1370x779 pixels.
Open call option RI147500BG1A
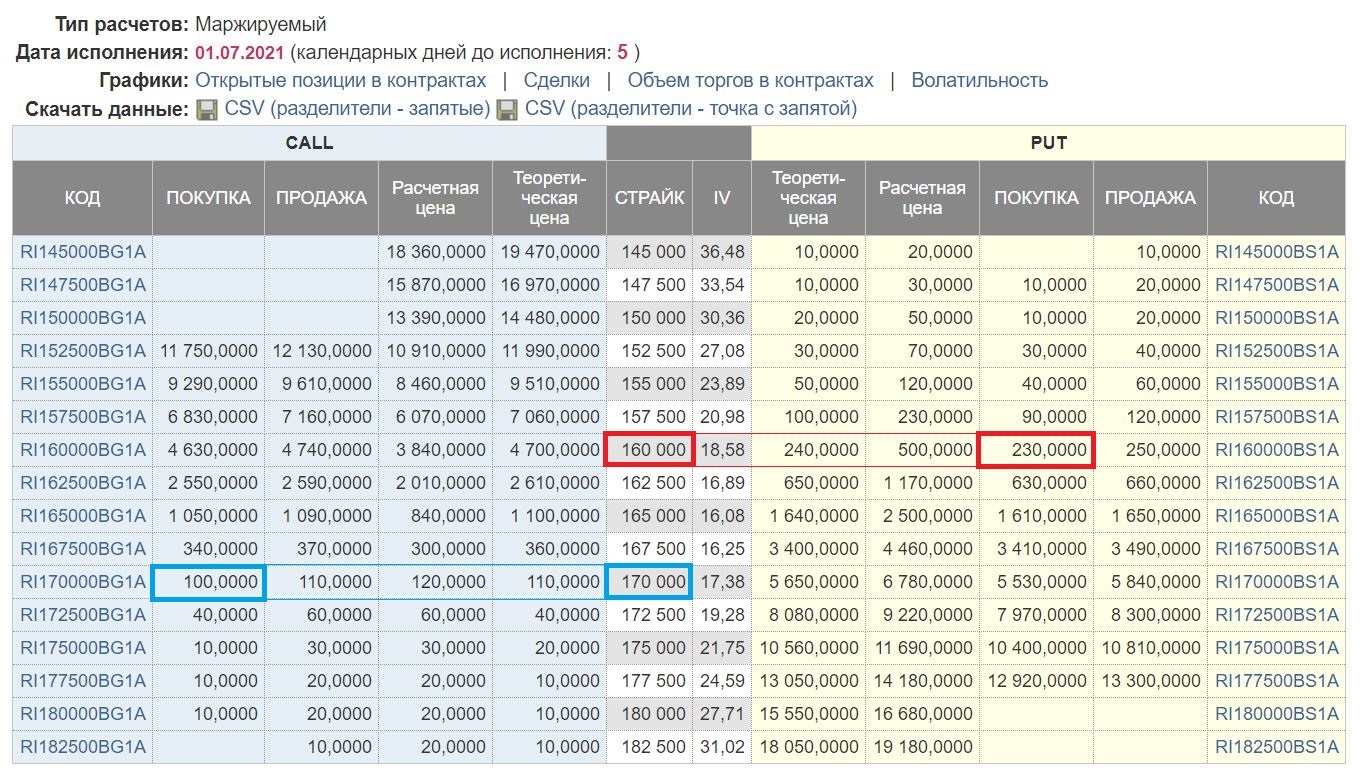[x=83, y=285]
